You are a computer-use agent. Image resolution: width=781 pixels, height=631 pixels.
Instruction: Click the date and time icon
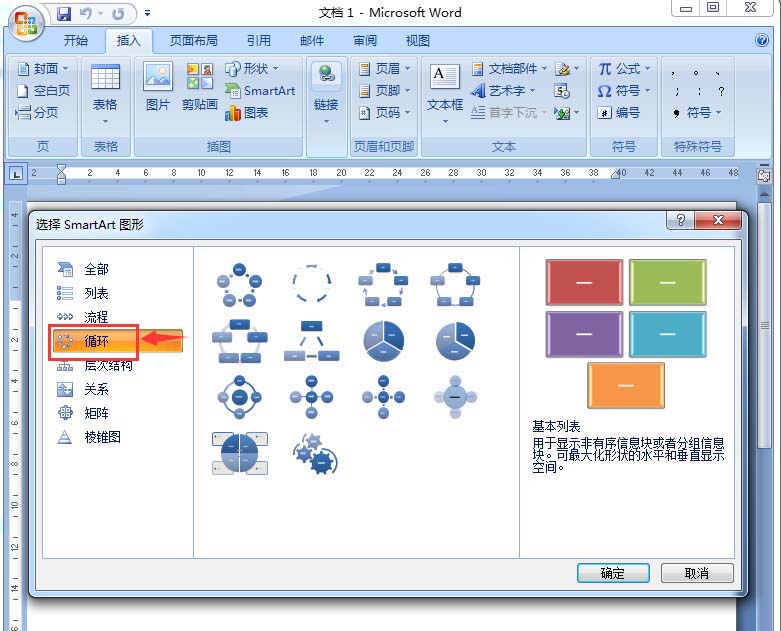562,91
